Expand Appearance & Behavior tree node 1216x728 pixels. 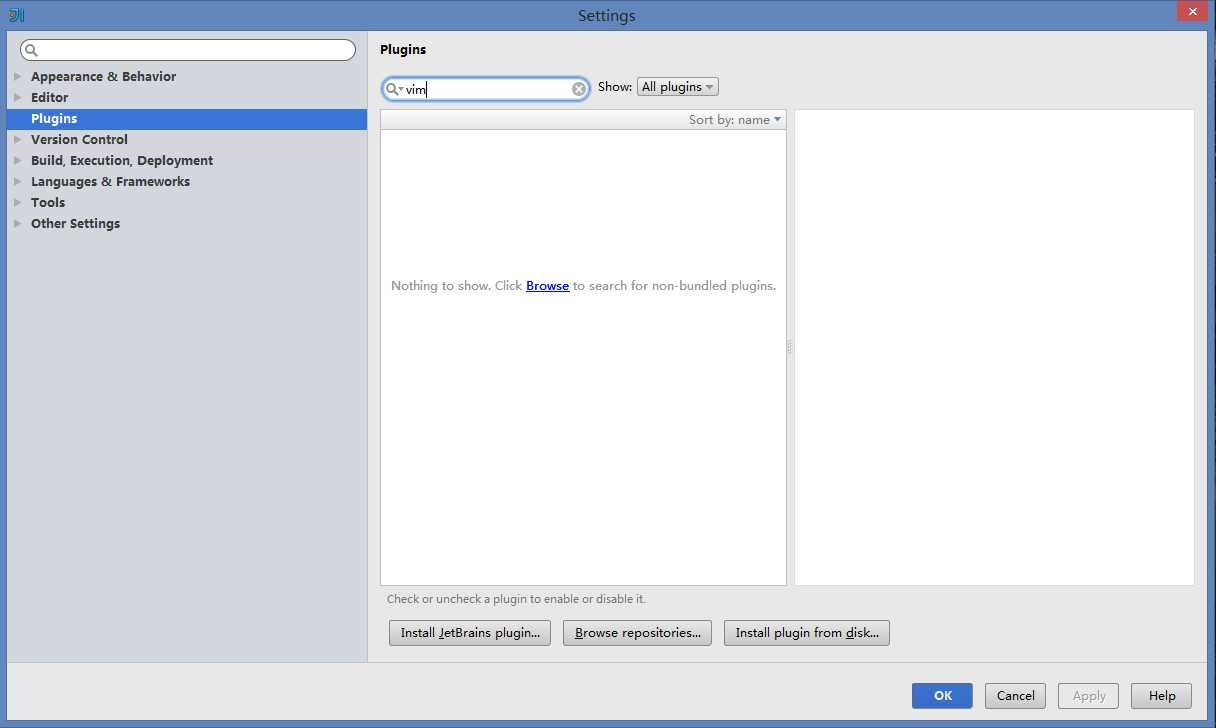17,76
